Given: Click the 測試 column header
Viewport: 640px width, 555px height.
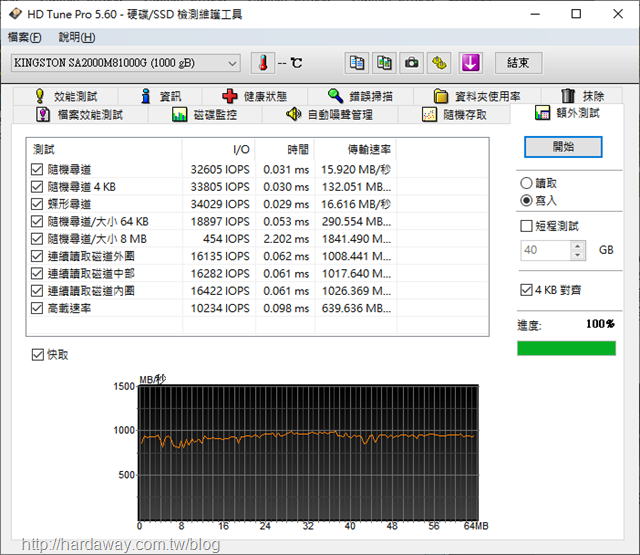Looking at the screenshot, I should tap(104, 149).
